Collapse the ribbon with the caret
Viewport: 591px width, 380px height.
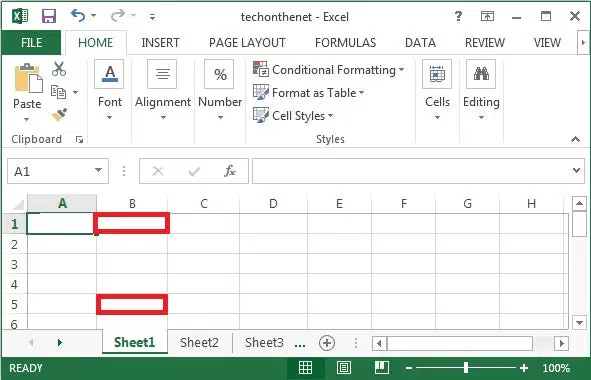click(x=575, y=139)
